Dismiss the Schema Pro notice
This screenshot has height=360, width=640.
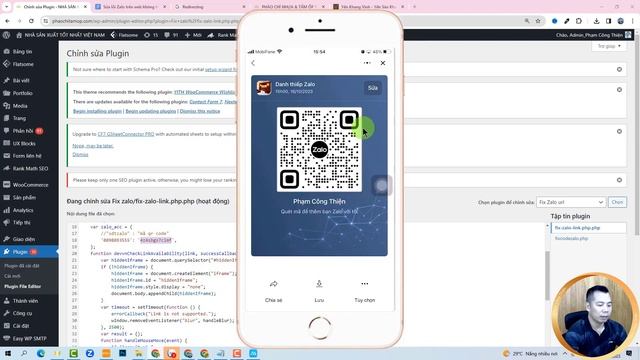(619, 69)
